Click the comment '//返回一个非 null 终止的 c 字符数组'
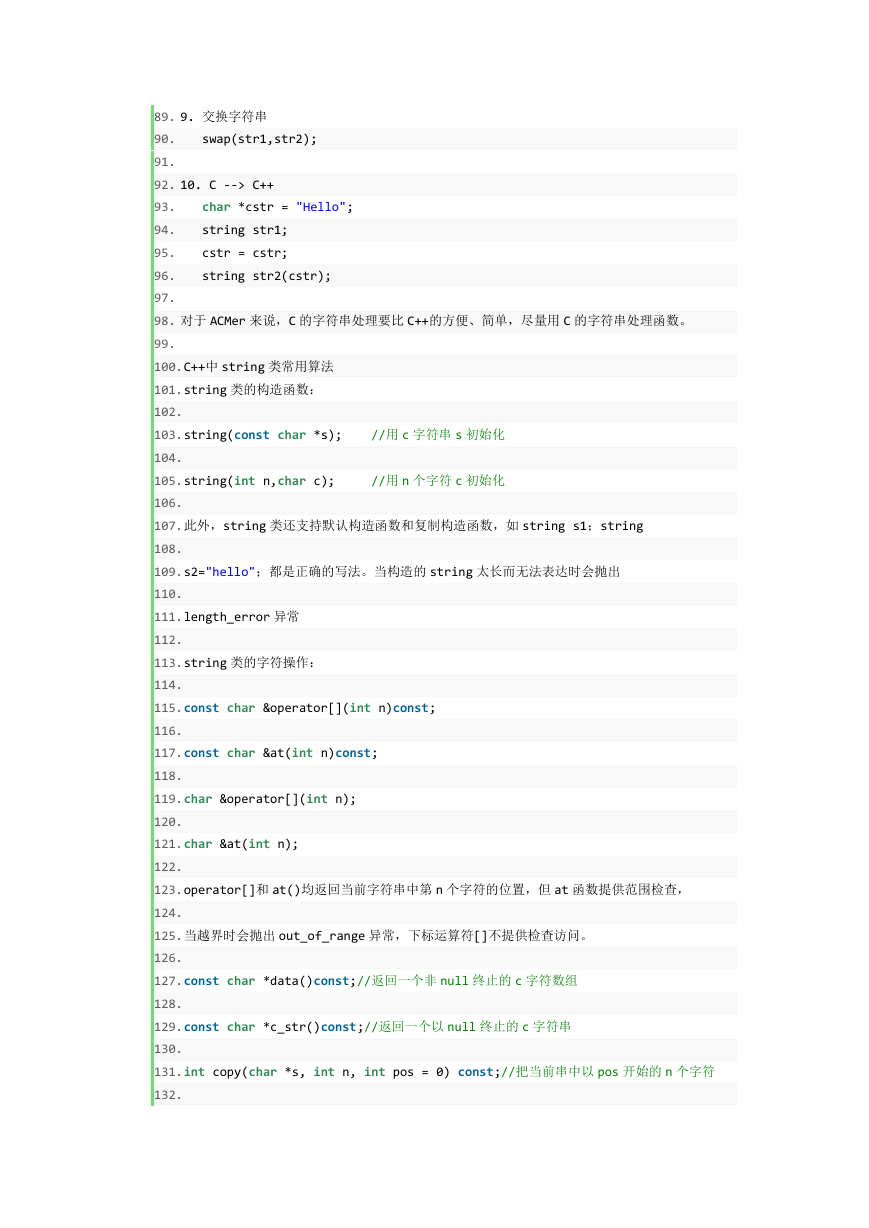 point(467,981)
